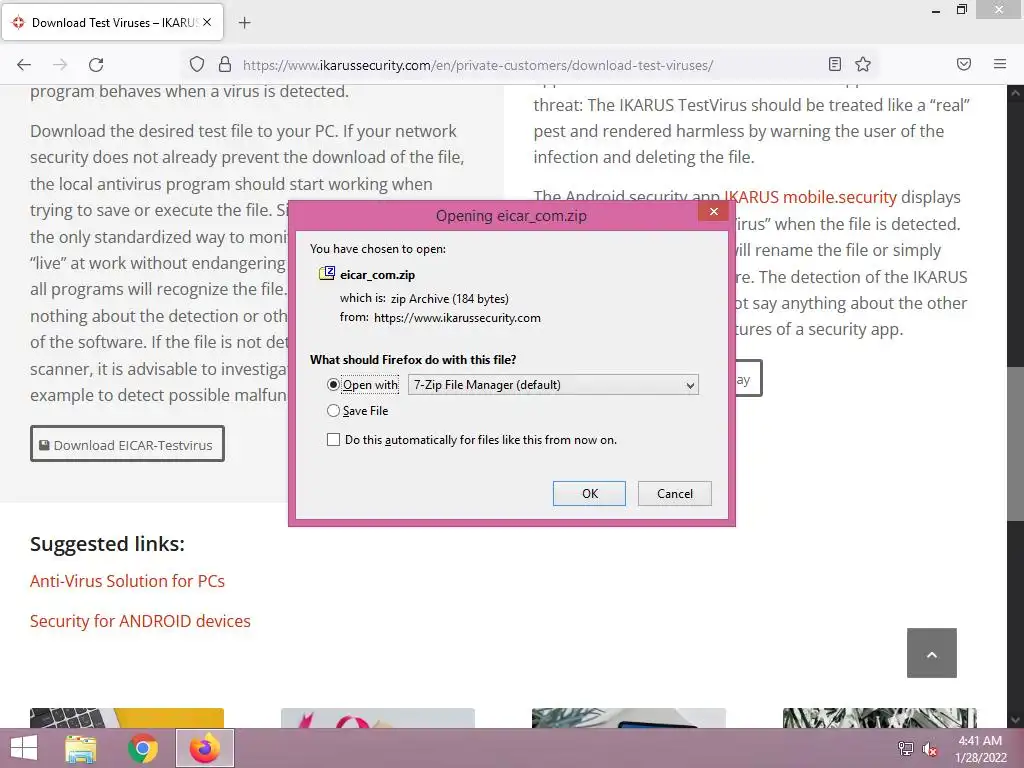Close the Opening eicar_com.zip dialog
Image resolution: width=1024 pixels, height=768 pixels.
(714, 212)
